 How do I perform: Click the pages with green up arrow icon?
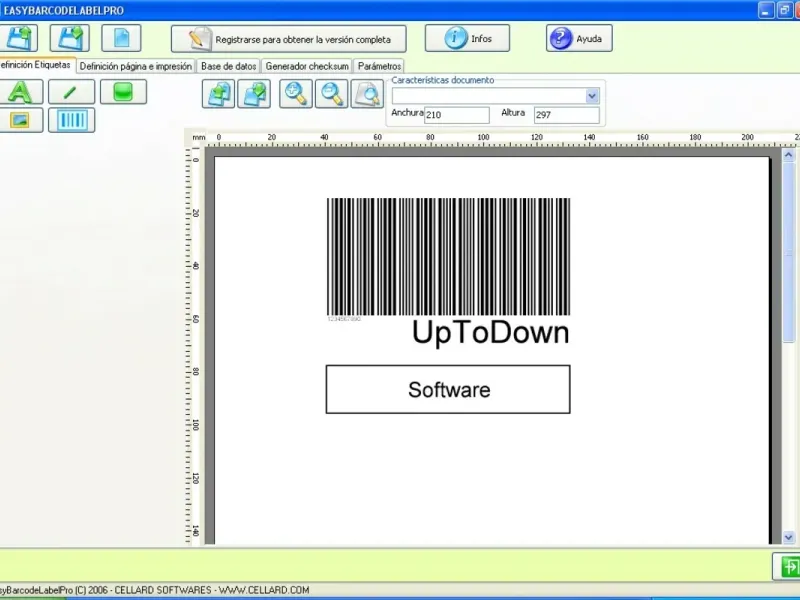point(218,94)
